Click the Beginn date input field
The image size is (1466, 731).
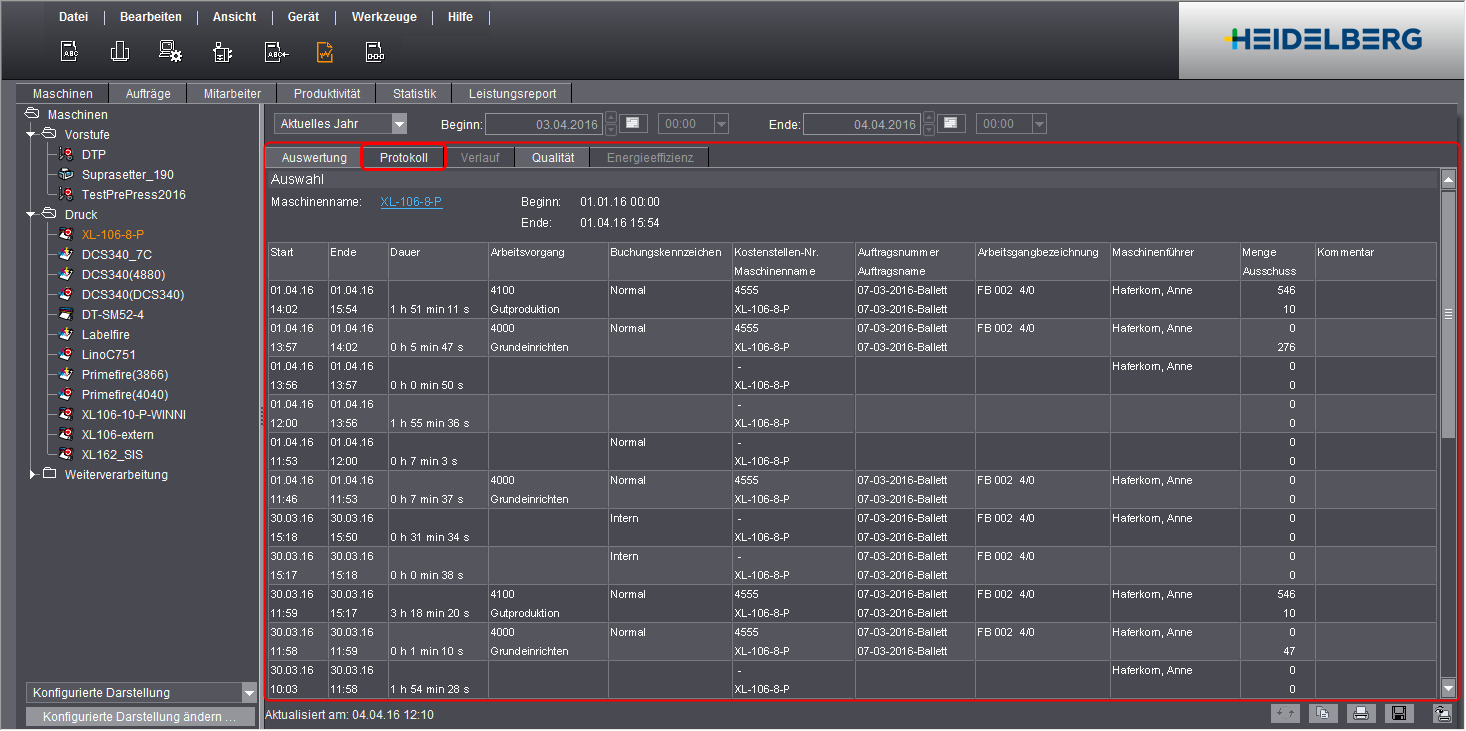545,124
